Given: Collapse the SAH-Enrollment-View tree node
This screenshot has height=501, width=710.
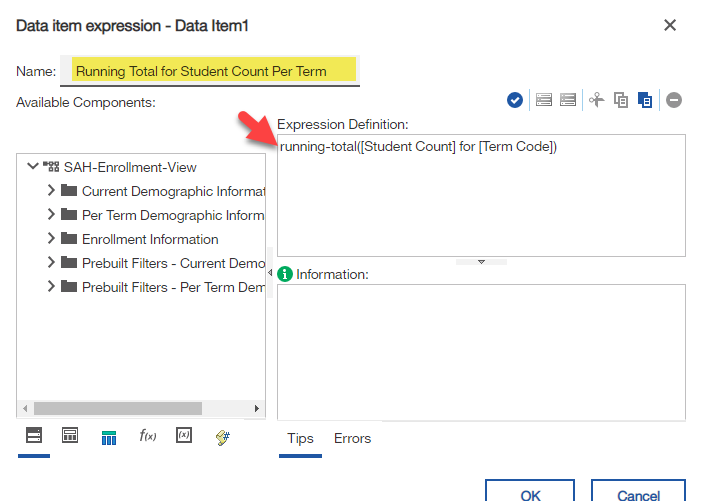Looking at the screenshot, I should [33, 166].
